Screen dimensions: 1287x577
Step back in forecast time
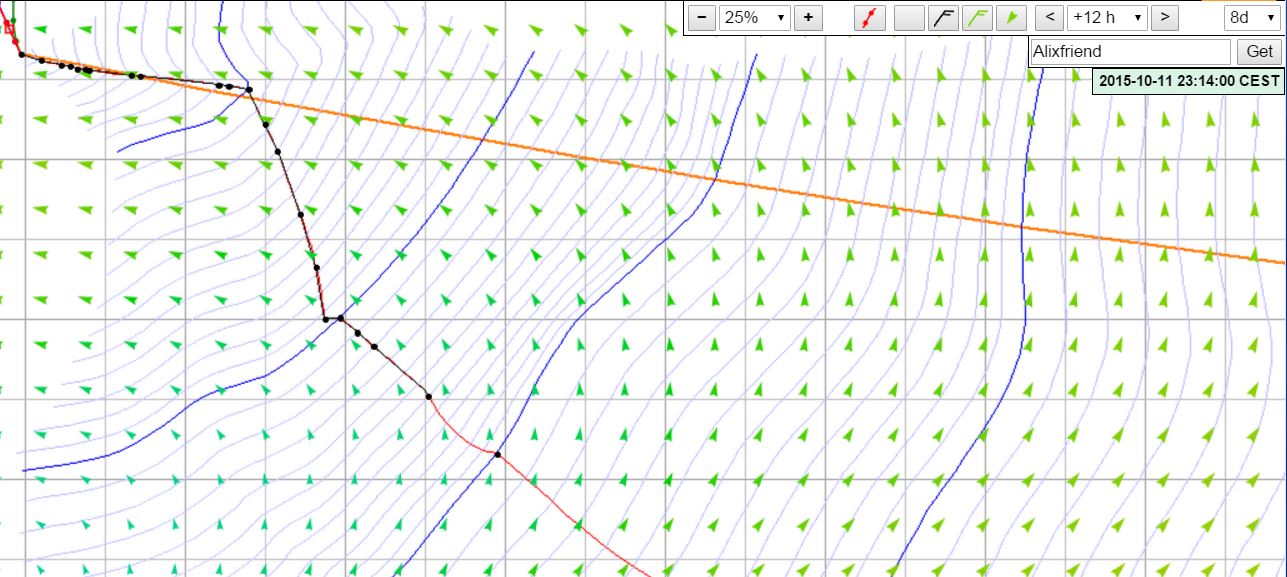coord(1049,17)
